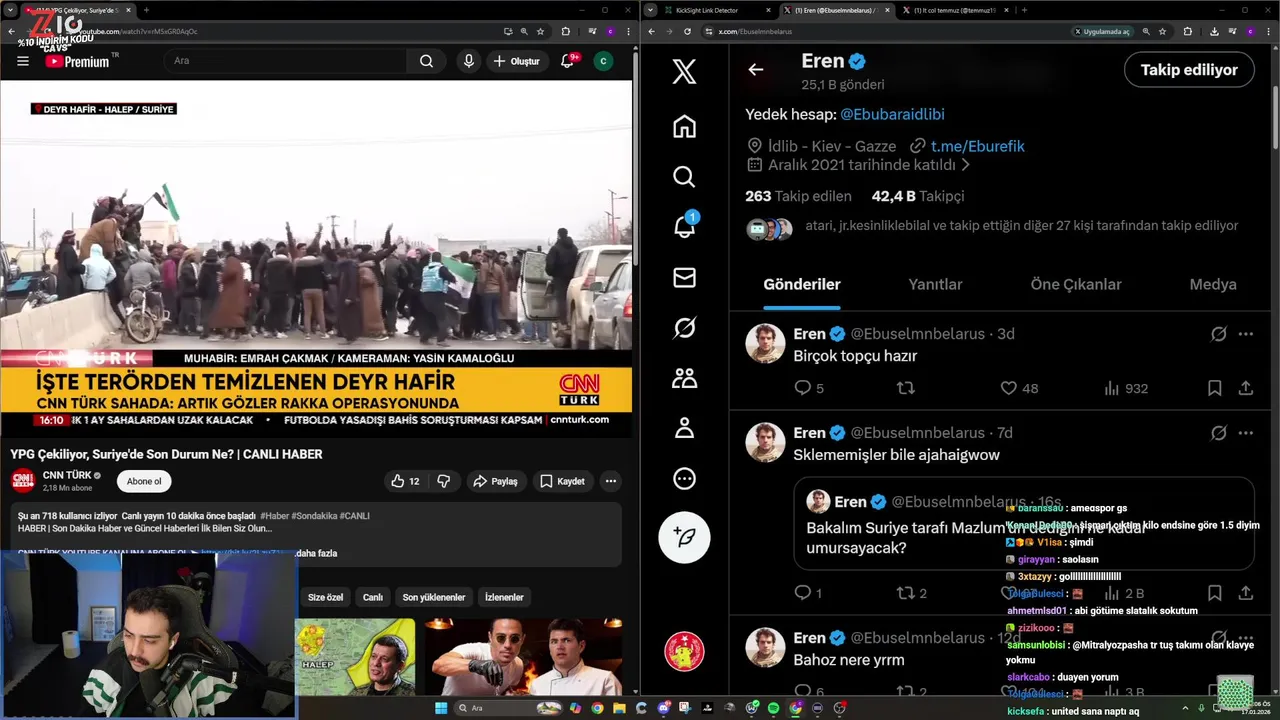
Task: Go to X Home house icon
Action: click(x=684, y=127)
